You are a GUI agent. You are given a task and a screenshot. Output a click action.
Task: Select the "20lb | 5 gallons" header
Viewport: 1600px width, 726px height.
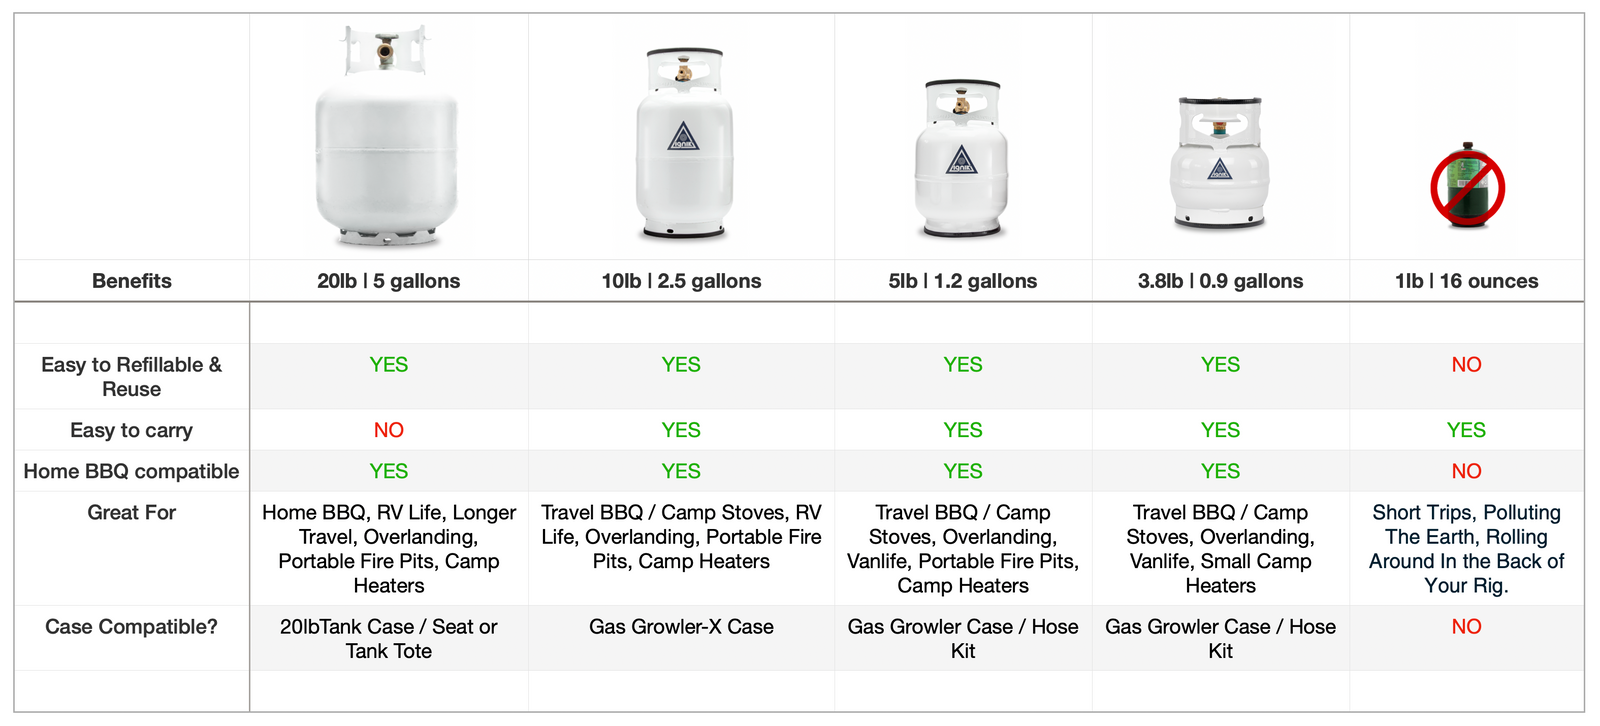pos(388,281)
